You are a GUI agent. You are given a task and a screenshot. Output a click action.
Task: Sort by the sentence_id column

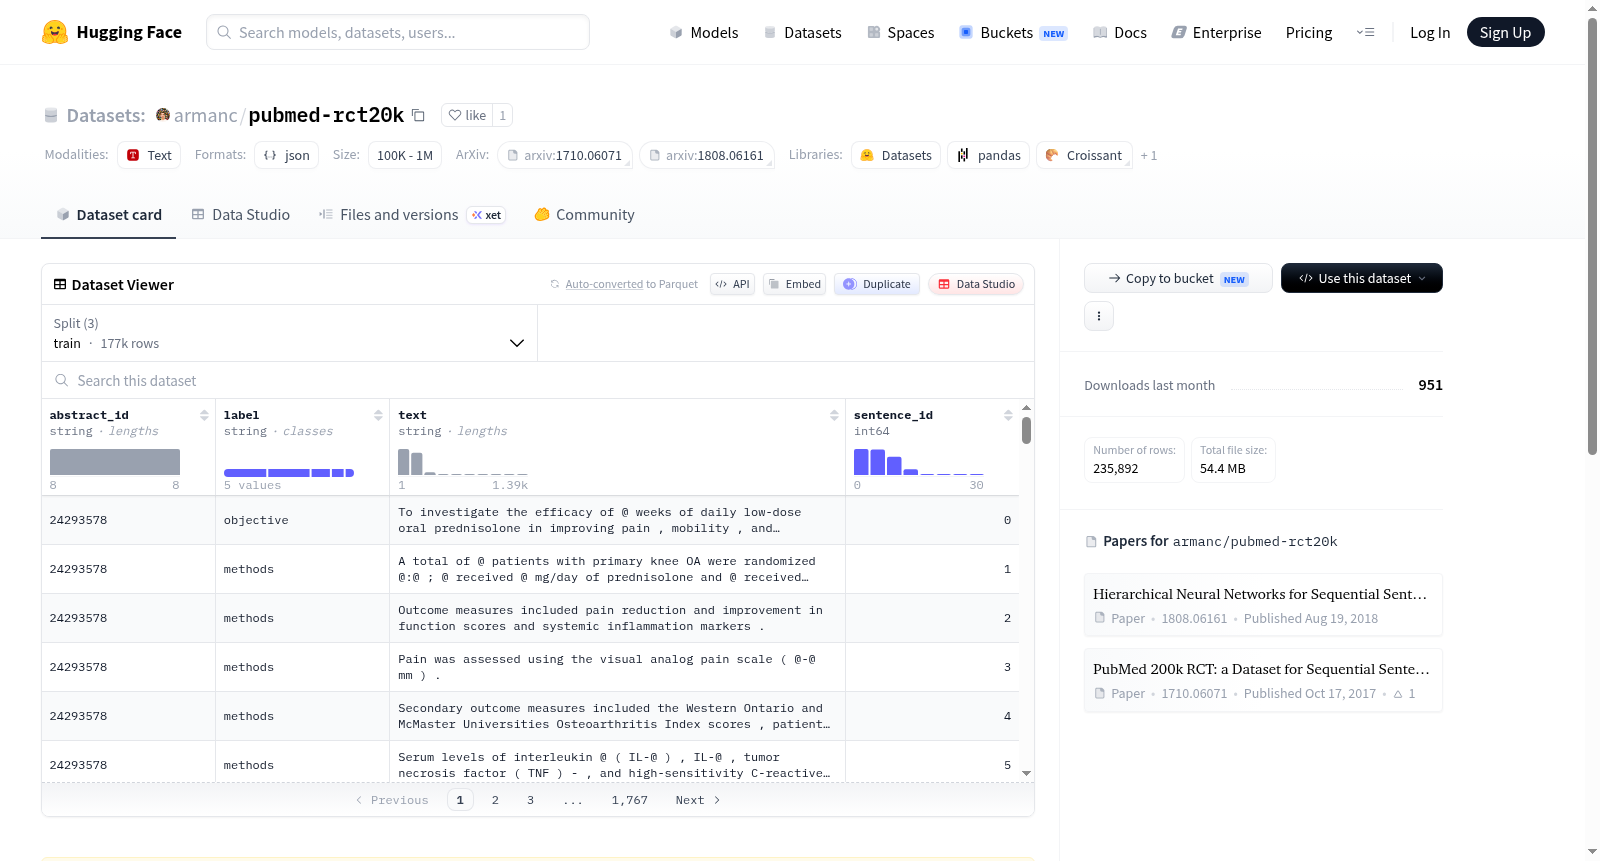coord(1008,415)
